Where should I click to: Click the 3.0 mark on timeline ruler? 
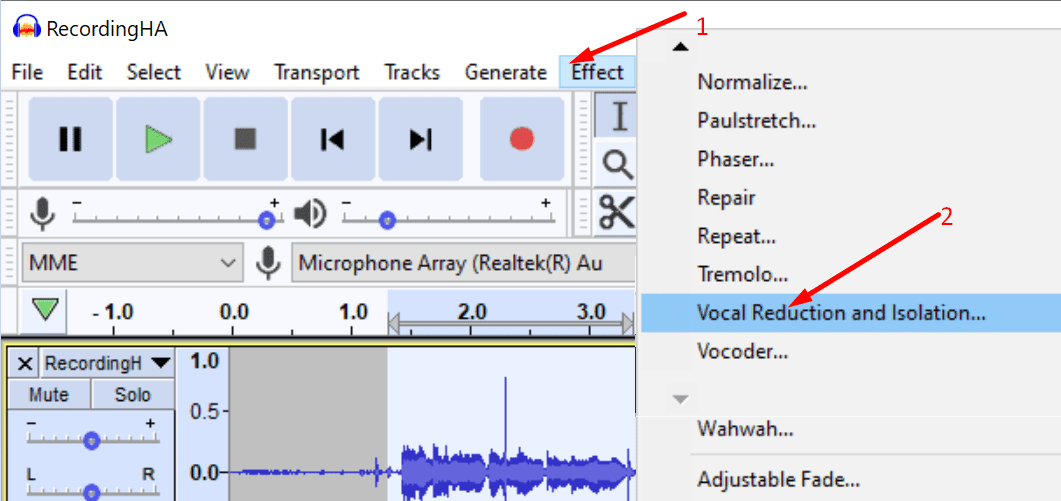(x=591, y=312)
